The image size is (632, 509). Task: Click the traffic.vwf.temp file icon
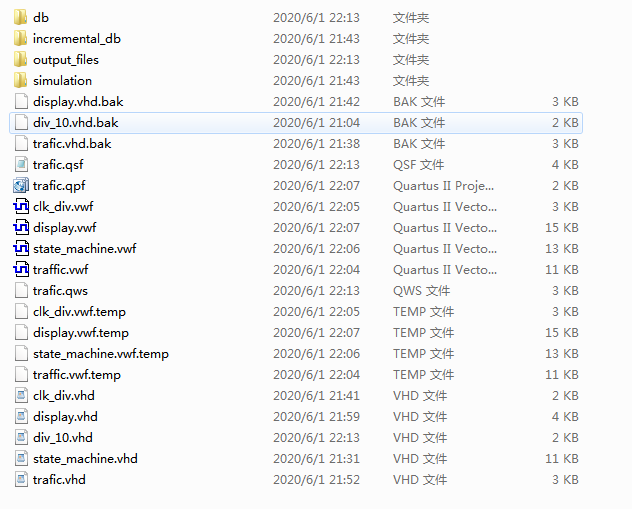pyautogui.click(x=21, y=374)
